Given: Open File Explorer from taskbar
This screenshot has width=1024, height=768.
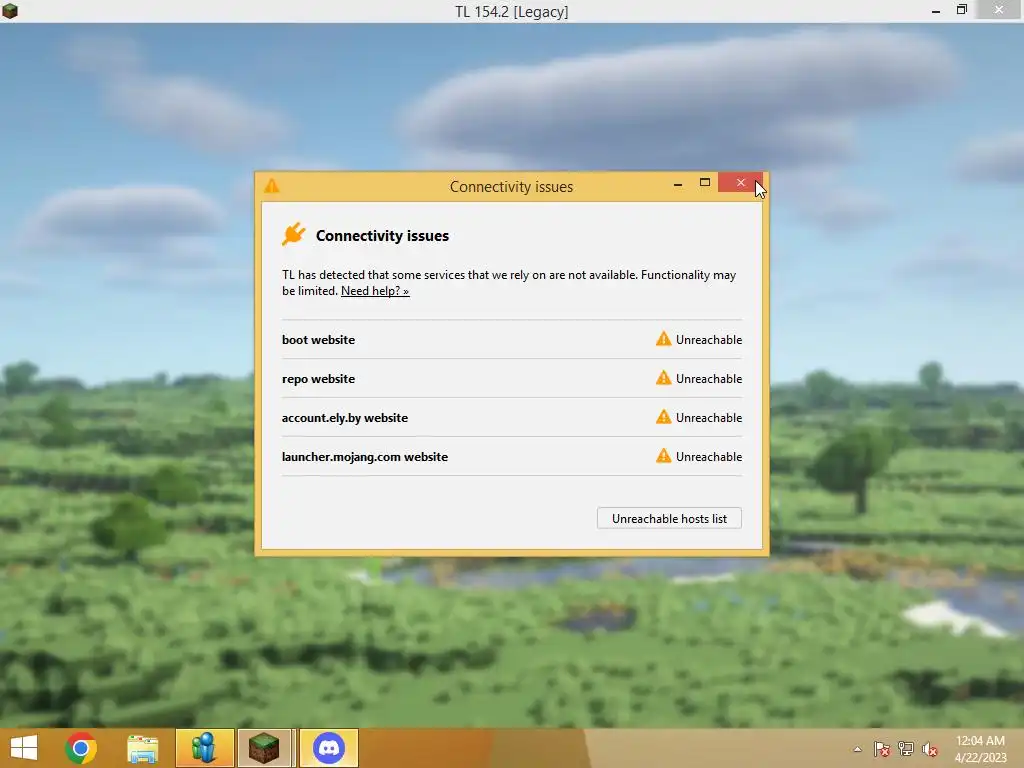Looking at the screenshot, I should pos(142,748).
